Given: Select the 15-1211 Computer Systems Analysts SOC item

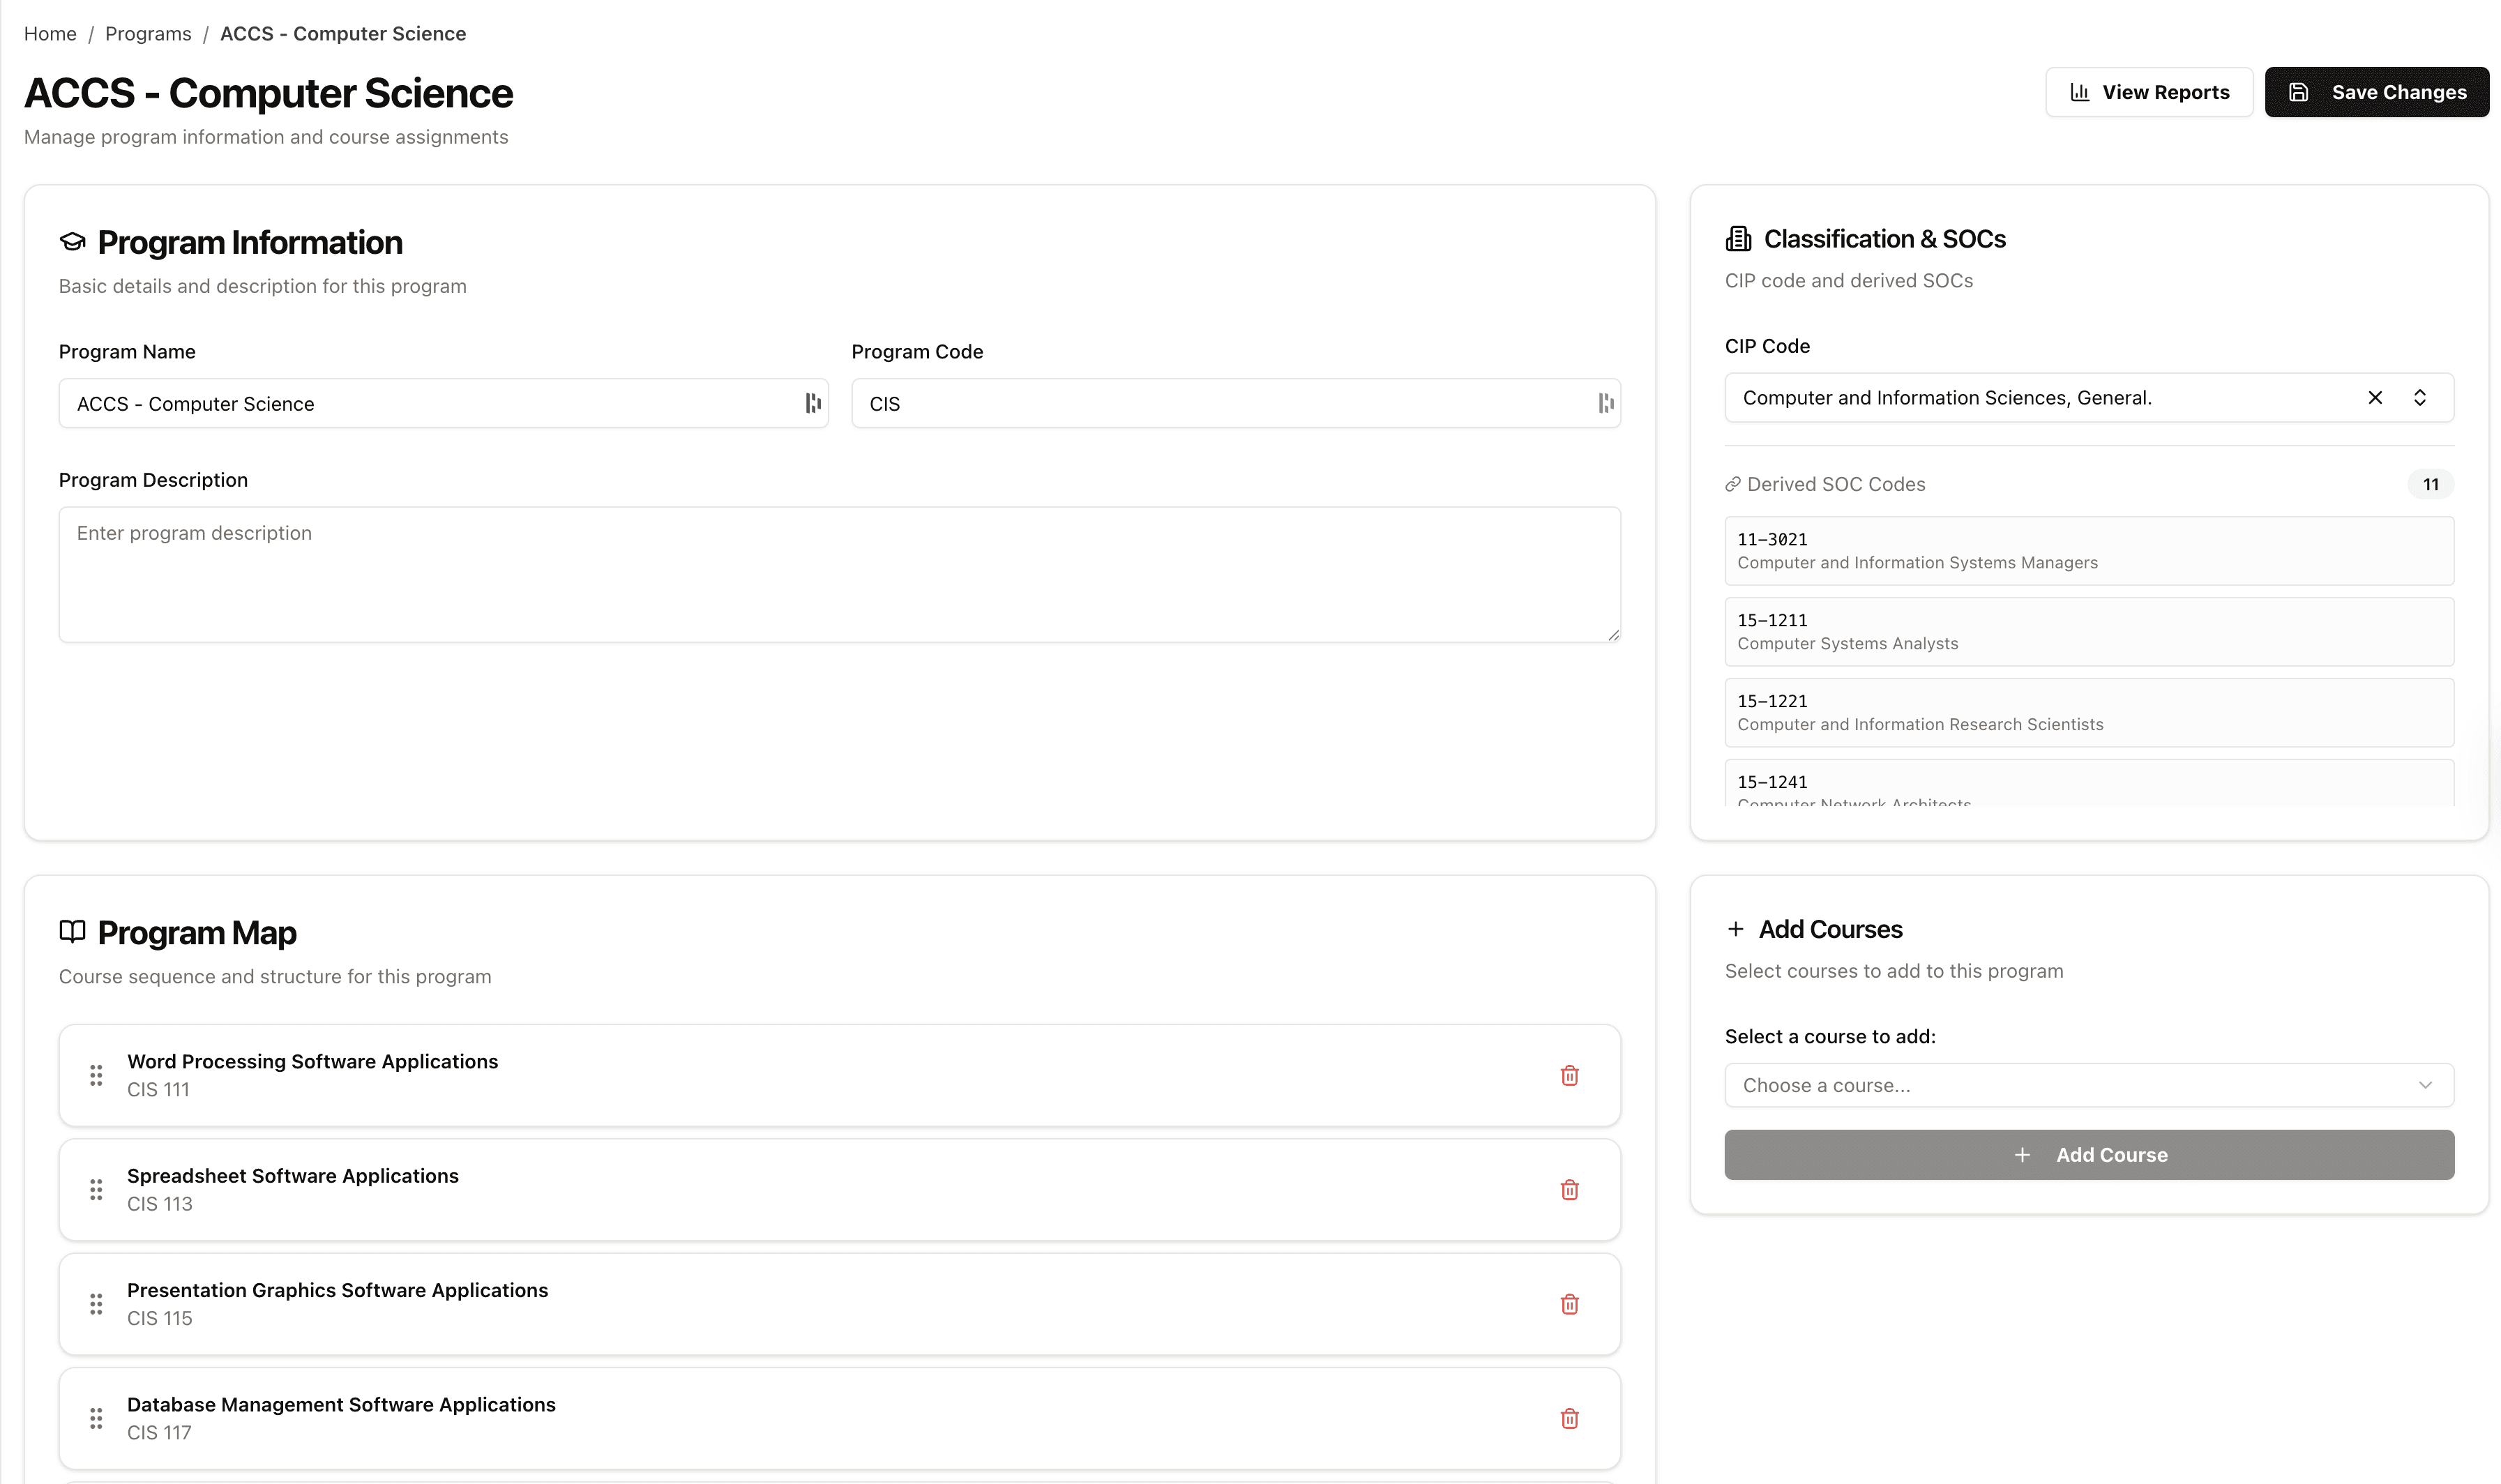Looking at the screenshot, I should tap(2088, 632).
